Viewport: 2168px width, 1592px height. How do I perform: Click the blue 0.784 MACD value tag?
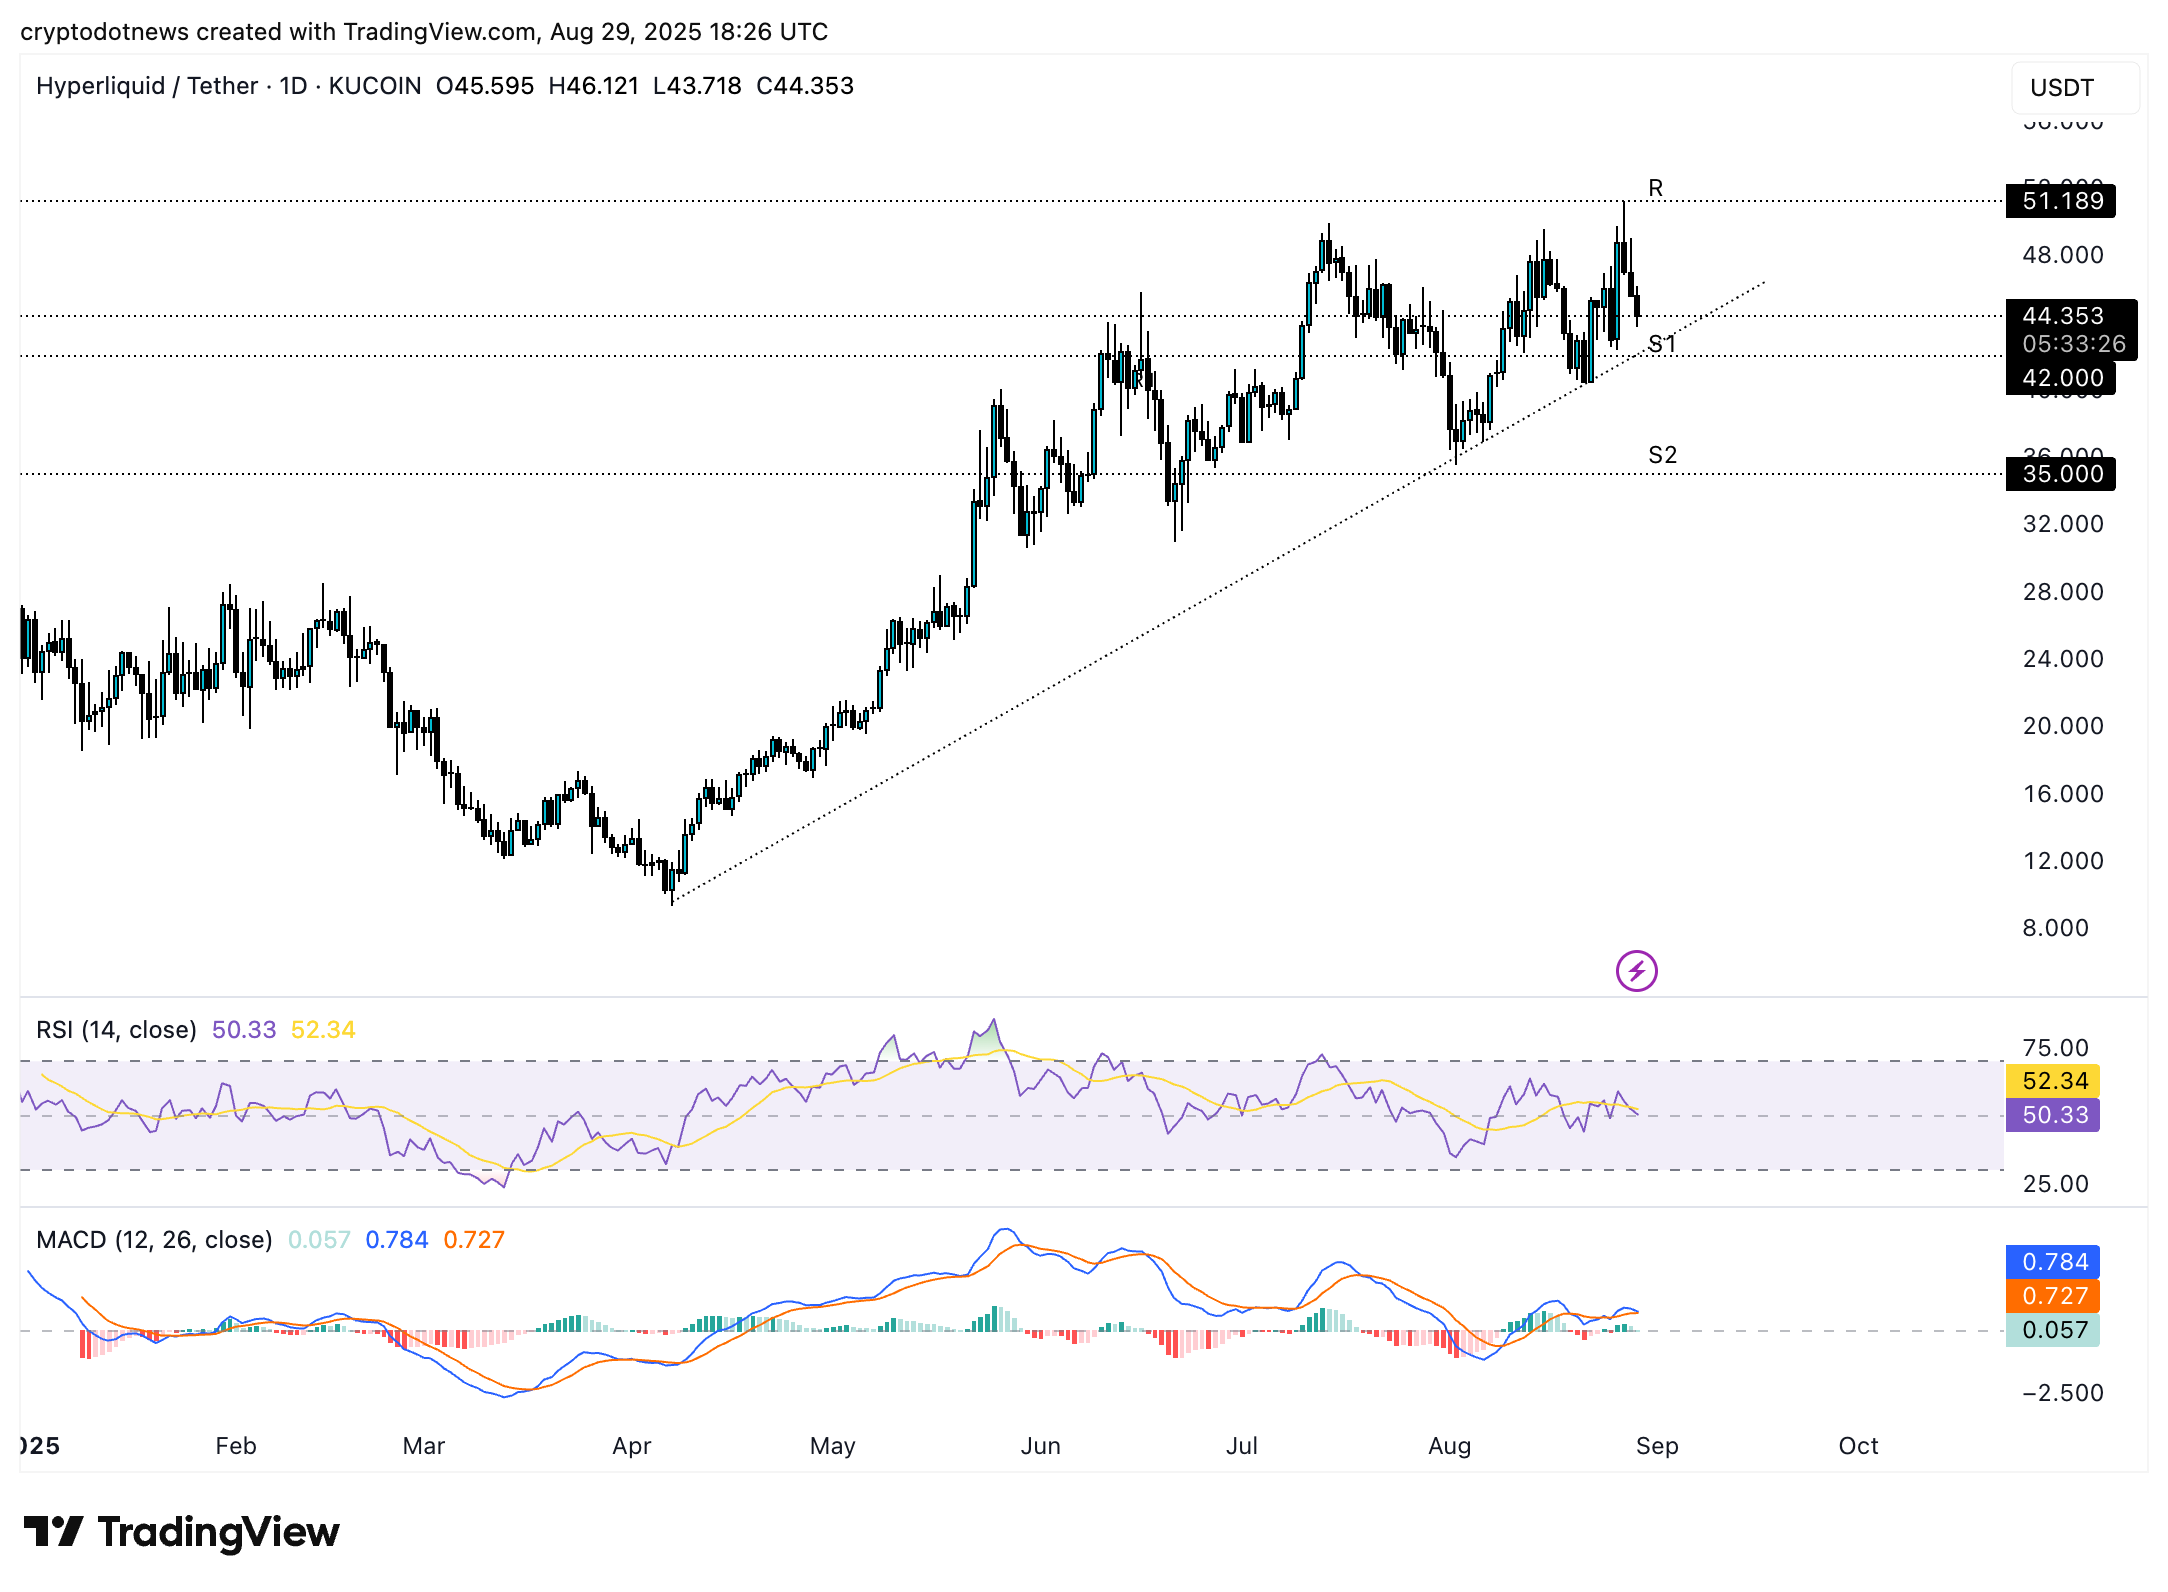pos(2053,1262)
